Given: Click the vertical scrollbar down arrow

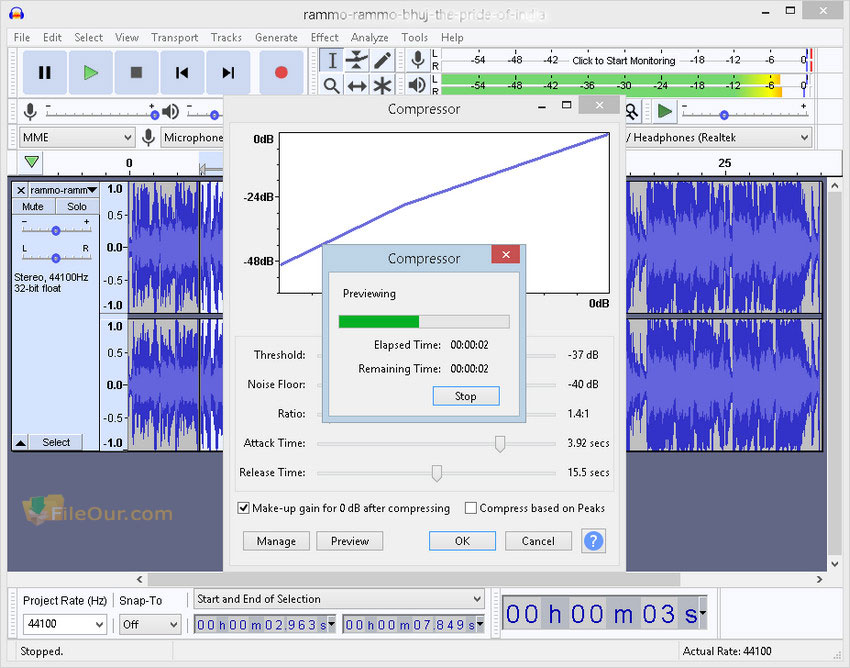Looking at the screenshot, I should tap(835, 564).
